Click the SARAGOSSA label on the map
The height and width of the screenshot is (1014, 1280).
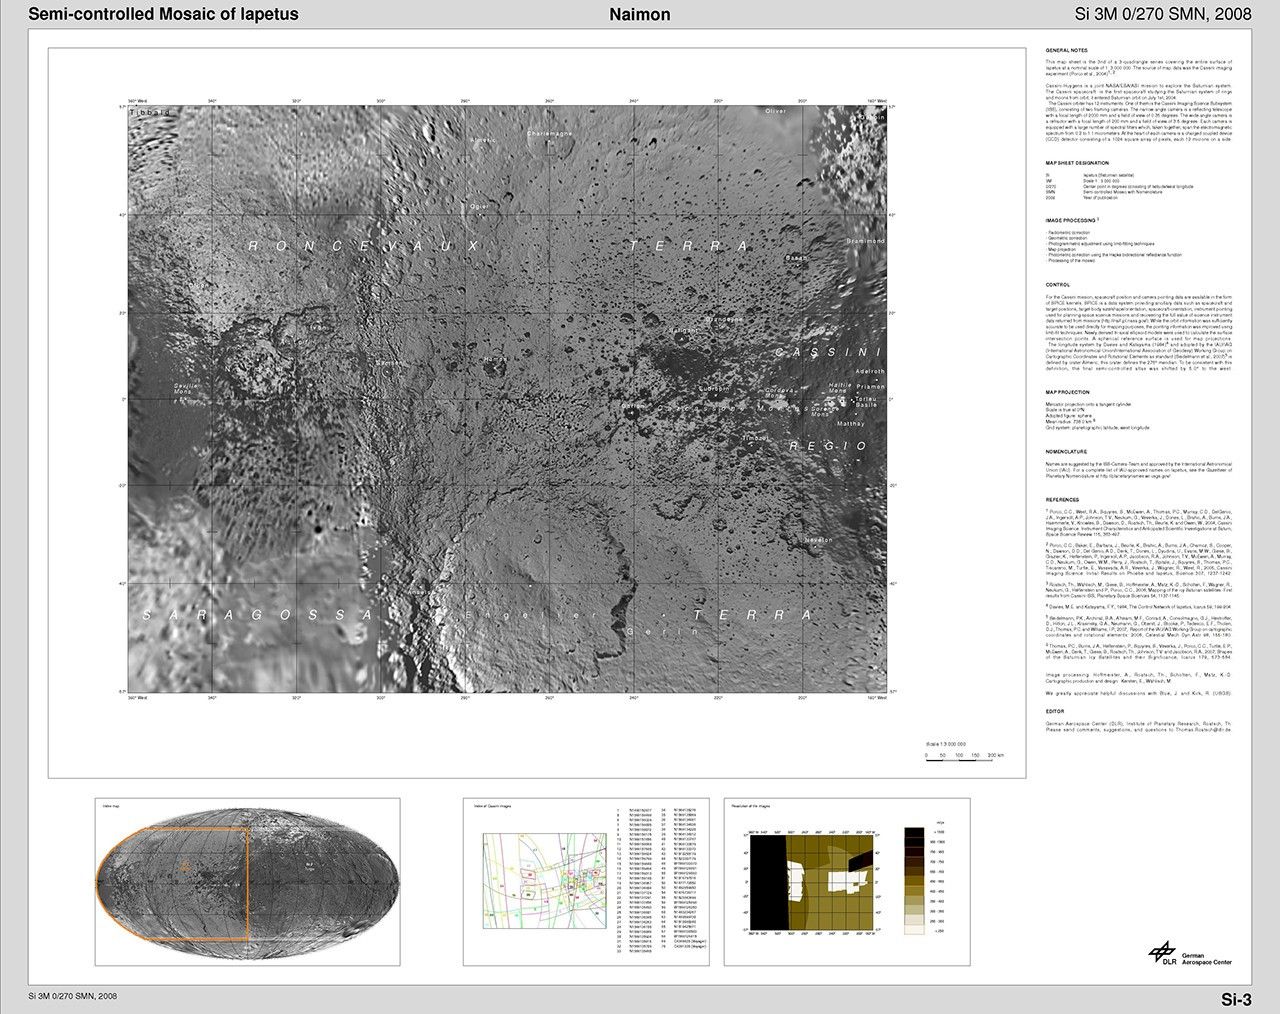coord(257,614)
